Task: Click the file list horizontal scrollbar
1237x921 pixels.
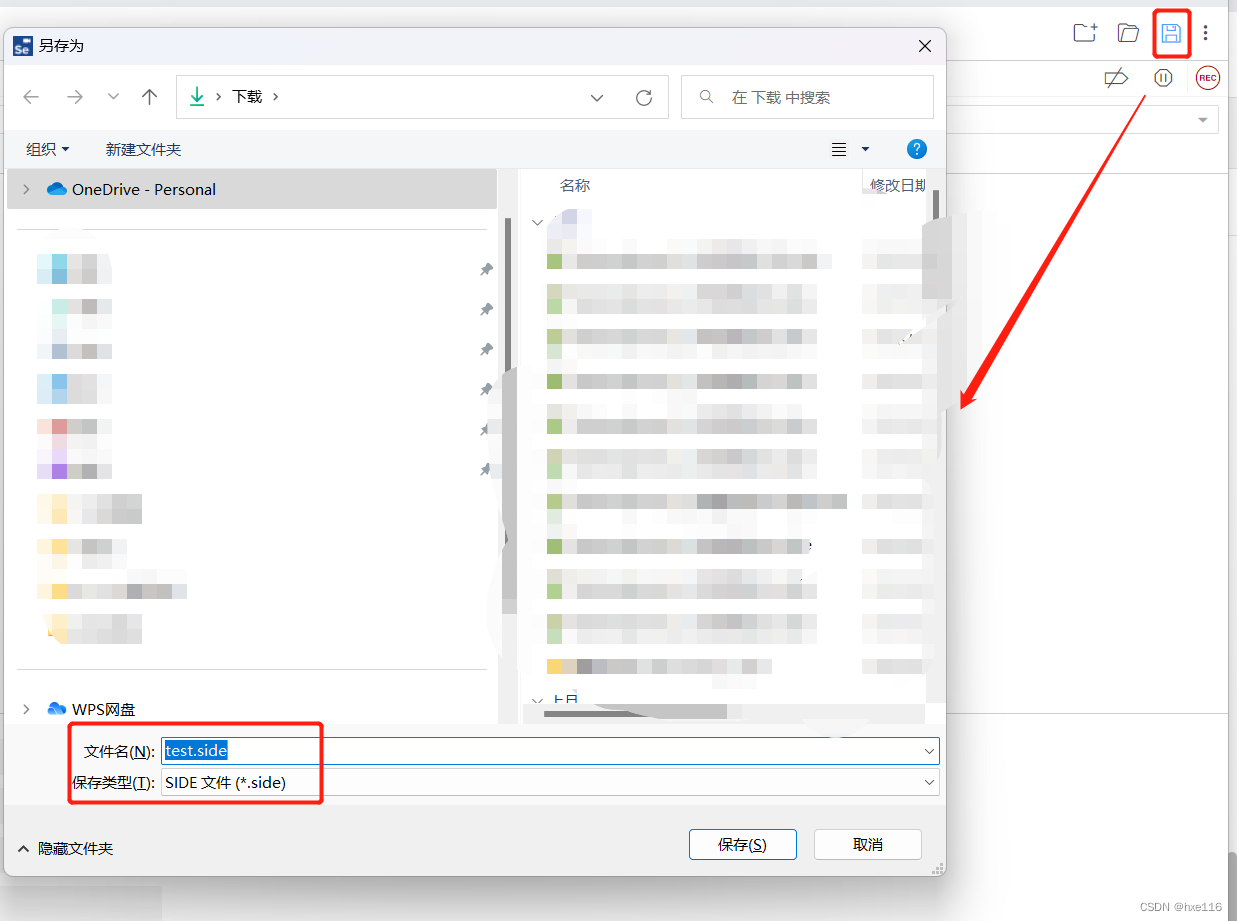Action: [x=635, y=712]
